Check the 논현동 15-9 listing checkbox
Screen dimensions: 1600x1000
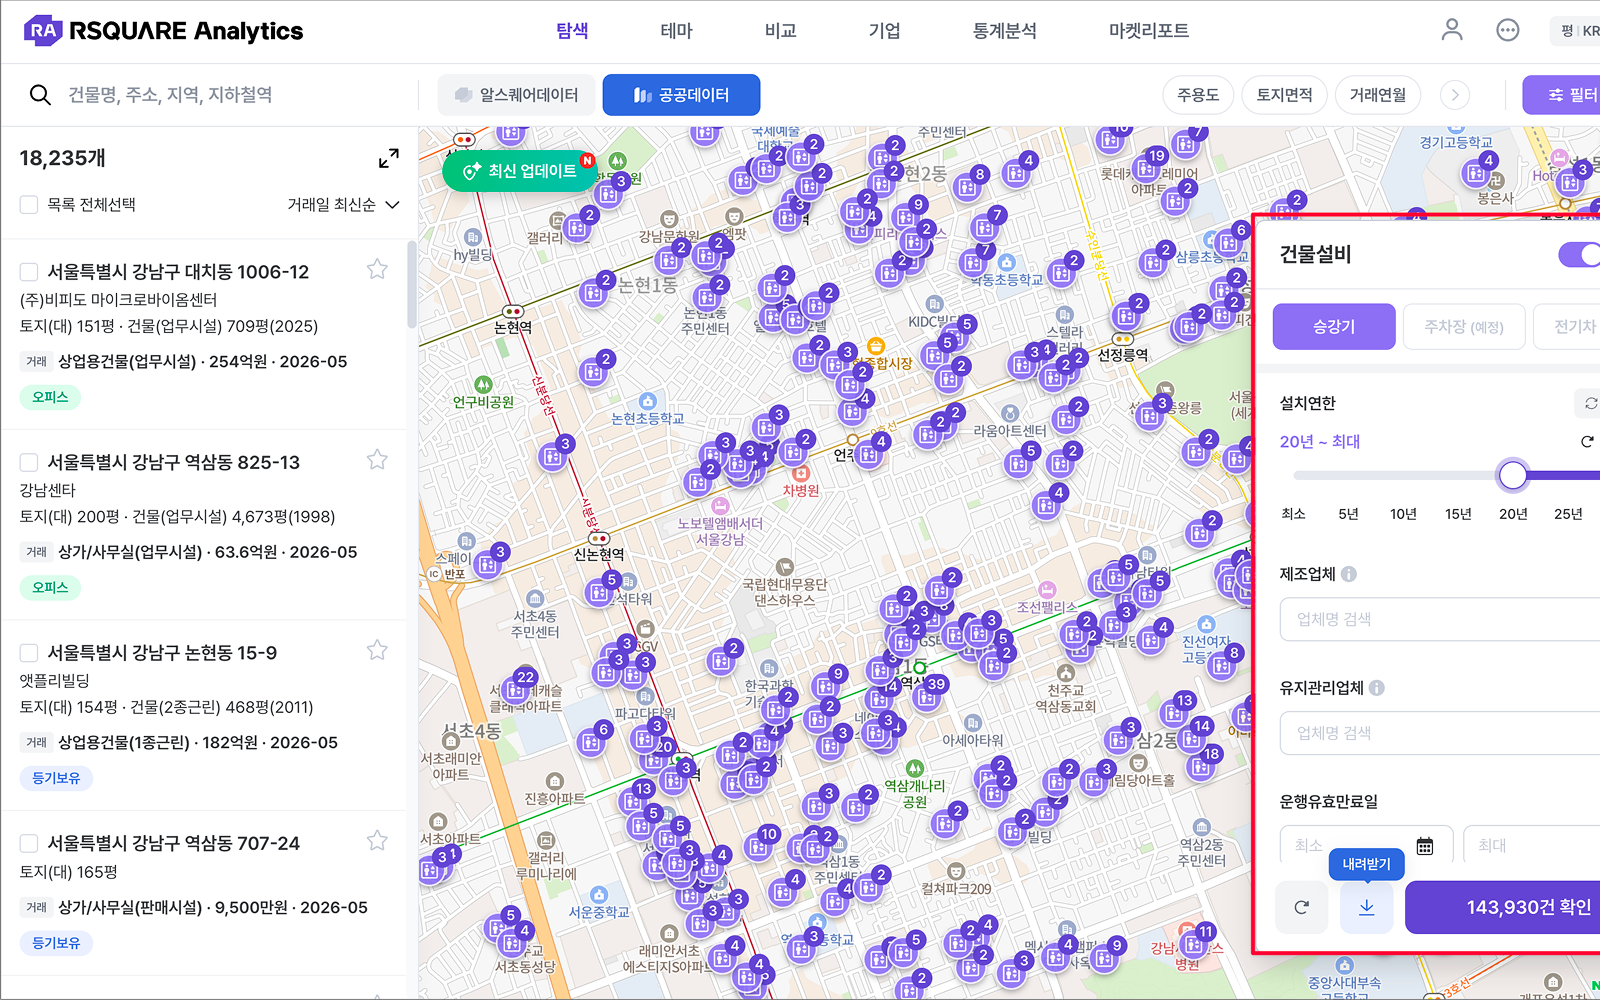[x=29, y=653]
